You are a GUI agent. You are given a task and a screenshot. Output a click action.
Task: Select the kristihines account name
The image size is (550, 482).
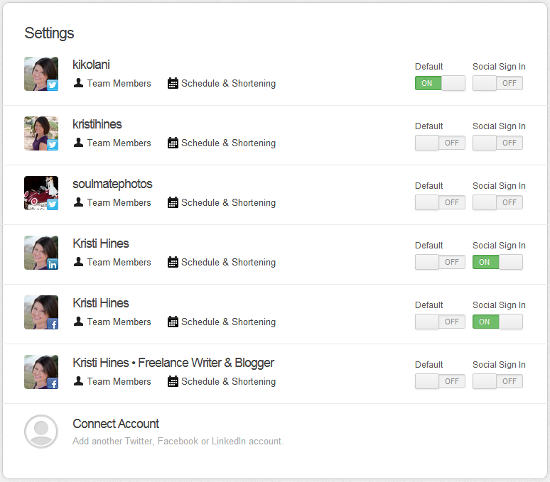point(97,124)
